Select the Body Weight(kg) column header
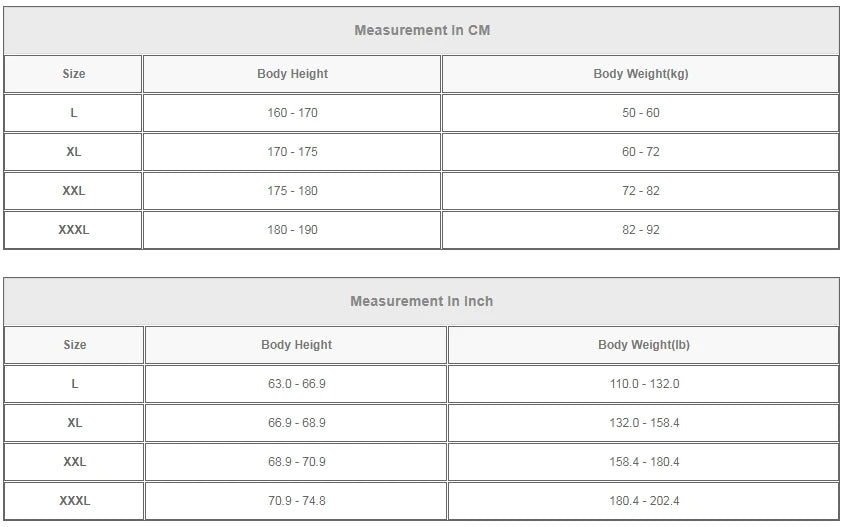This screenshot has height=527, width=842. coord(641,74)
